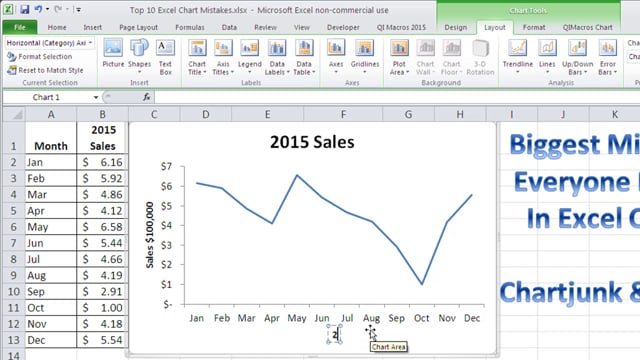640x360 pixels.
Task: Click Reset to Match Style
Action: click(45, 70)
